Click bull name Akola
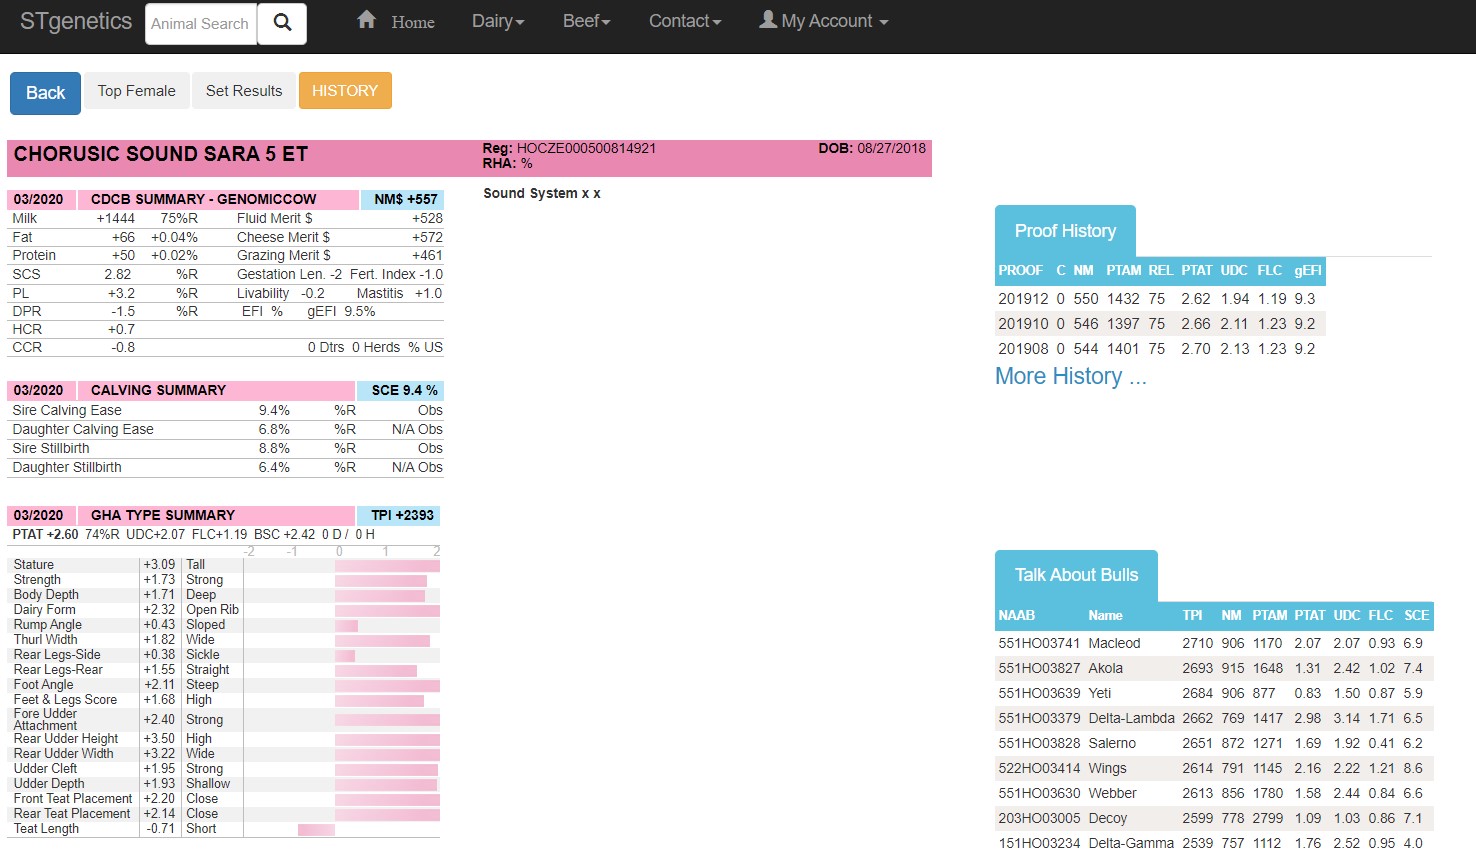The width and height of the screenshot is (1476, 856). 1105,668
